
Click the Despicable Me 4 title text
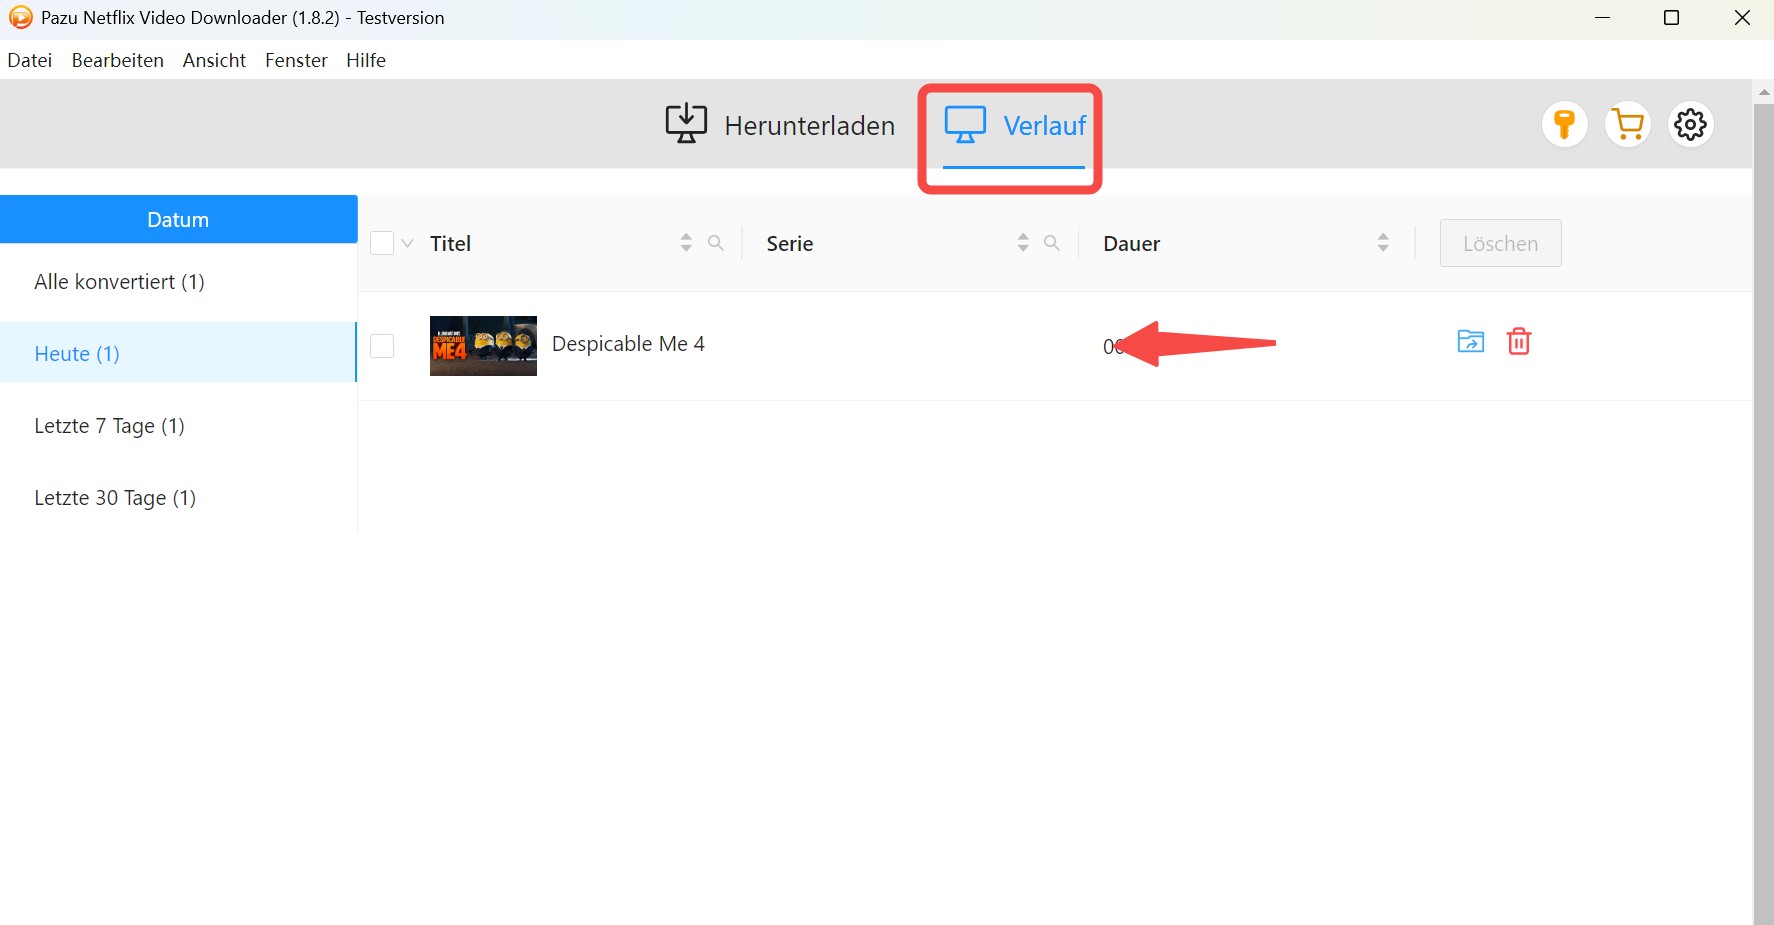pos(628,344)
